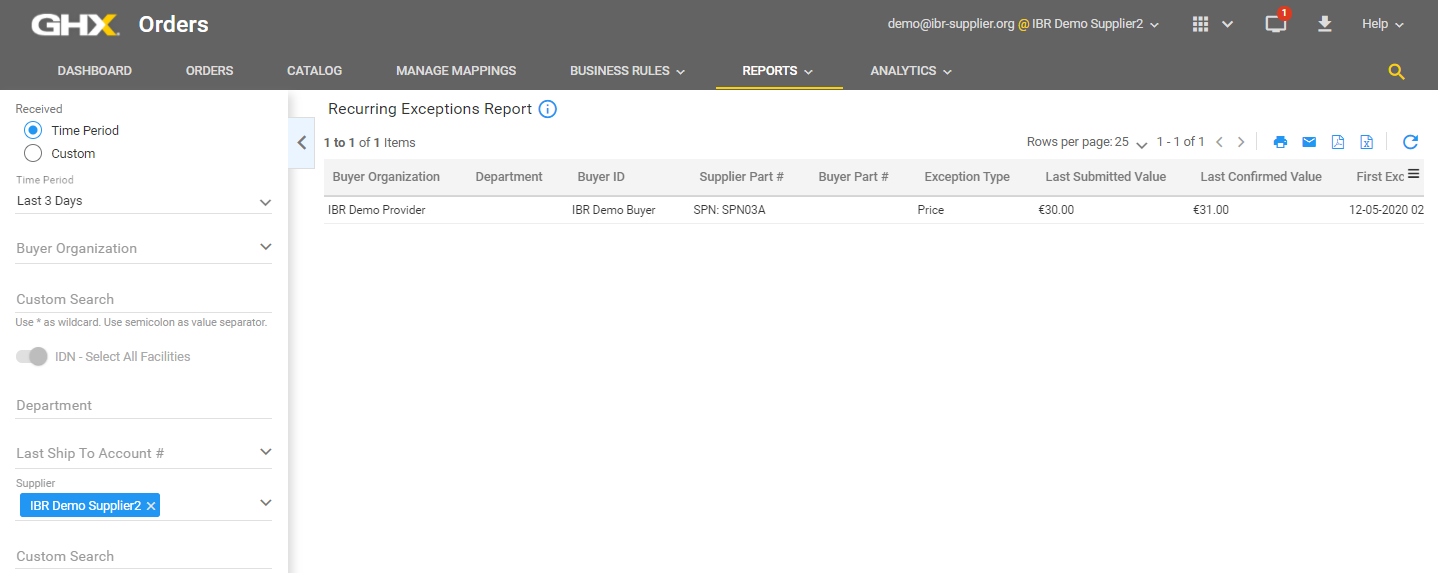
Task: Collapse the filter side panel
Action: click(x=302, y=143)
